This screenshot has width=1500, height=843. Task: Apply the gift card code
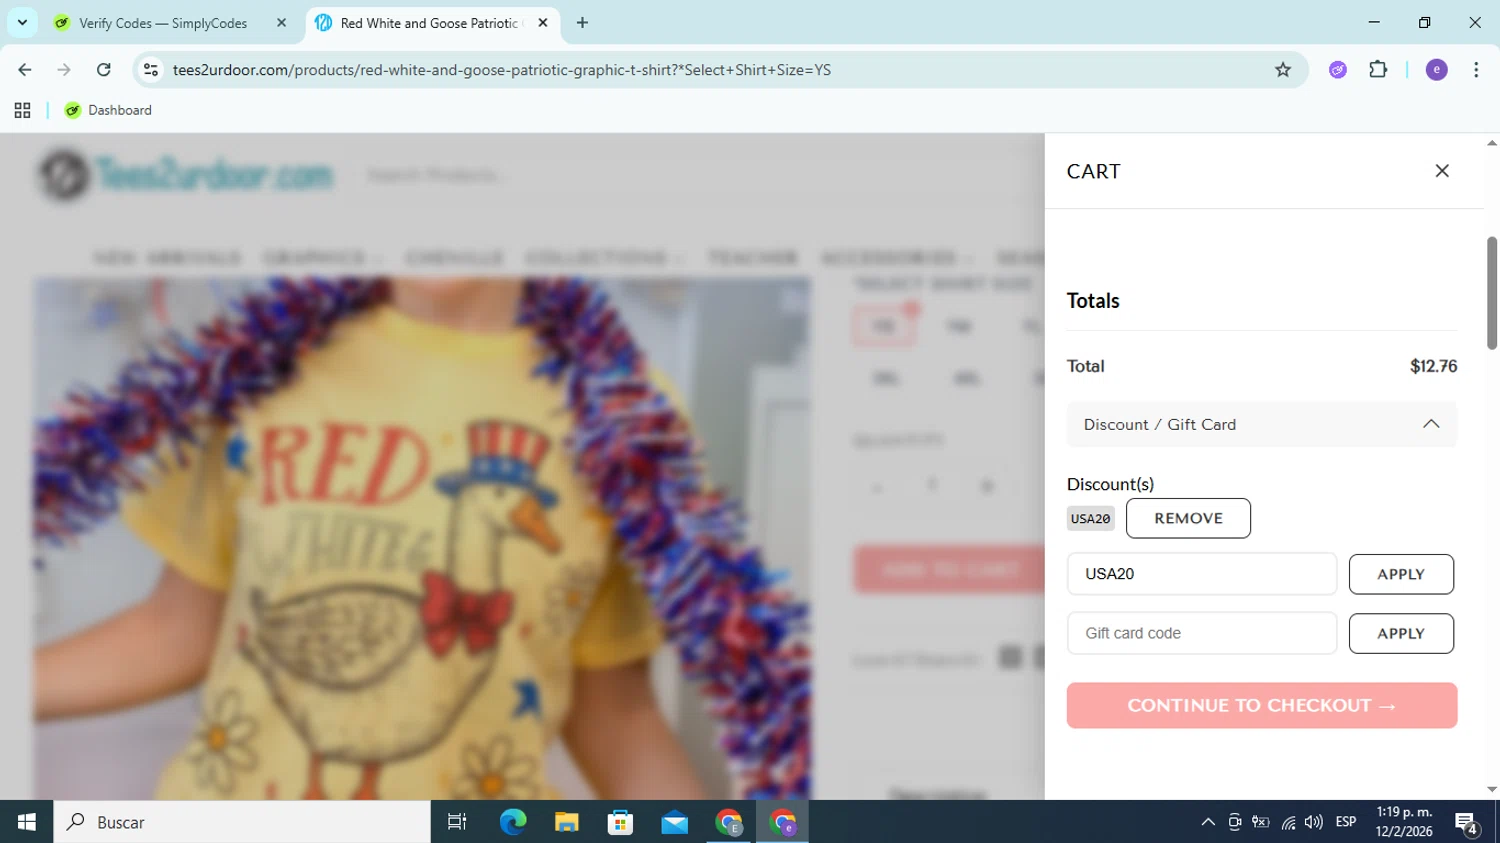click(1401, 633)
